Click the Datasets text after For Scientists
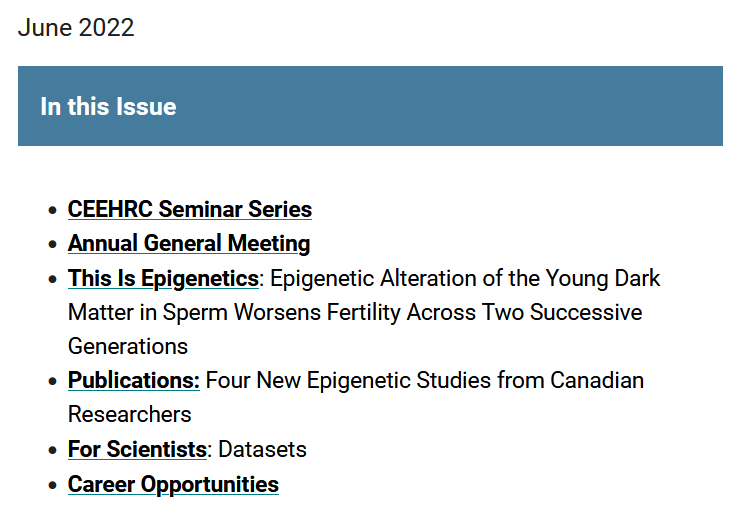 pyautogui.click(x=262, y=449)
